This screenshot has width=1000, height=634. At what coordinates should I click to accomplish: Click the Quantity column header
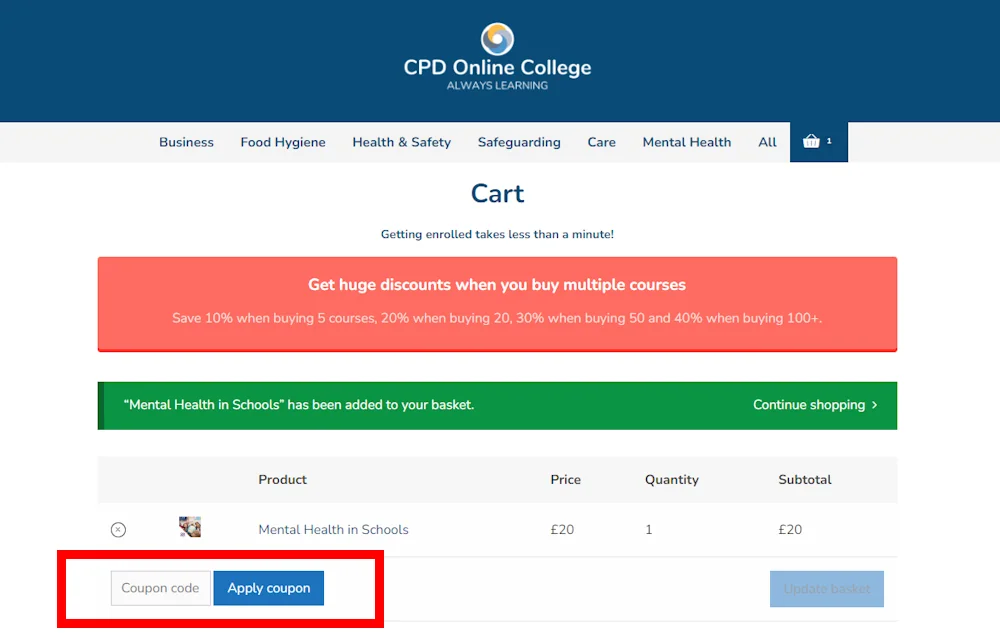click(672, 480)
